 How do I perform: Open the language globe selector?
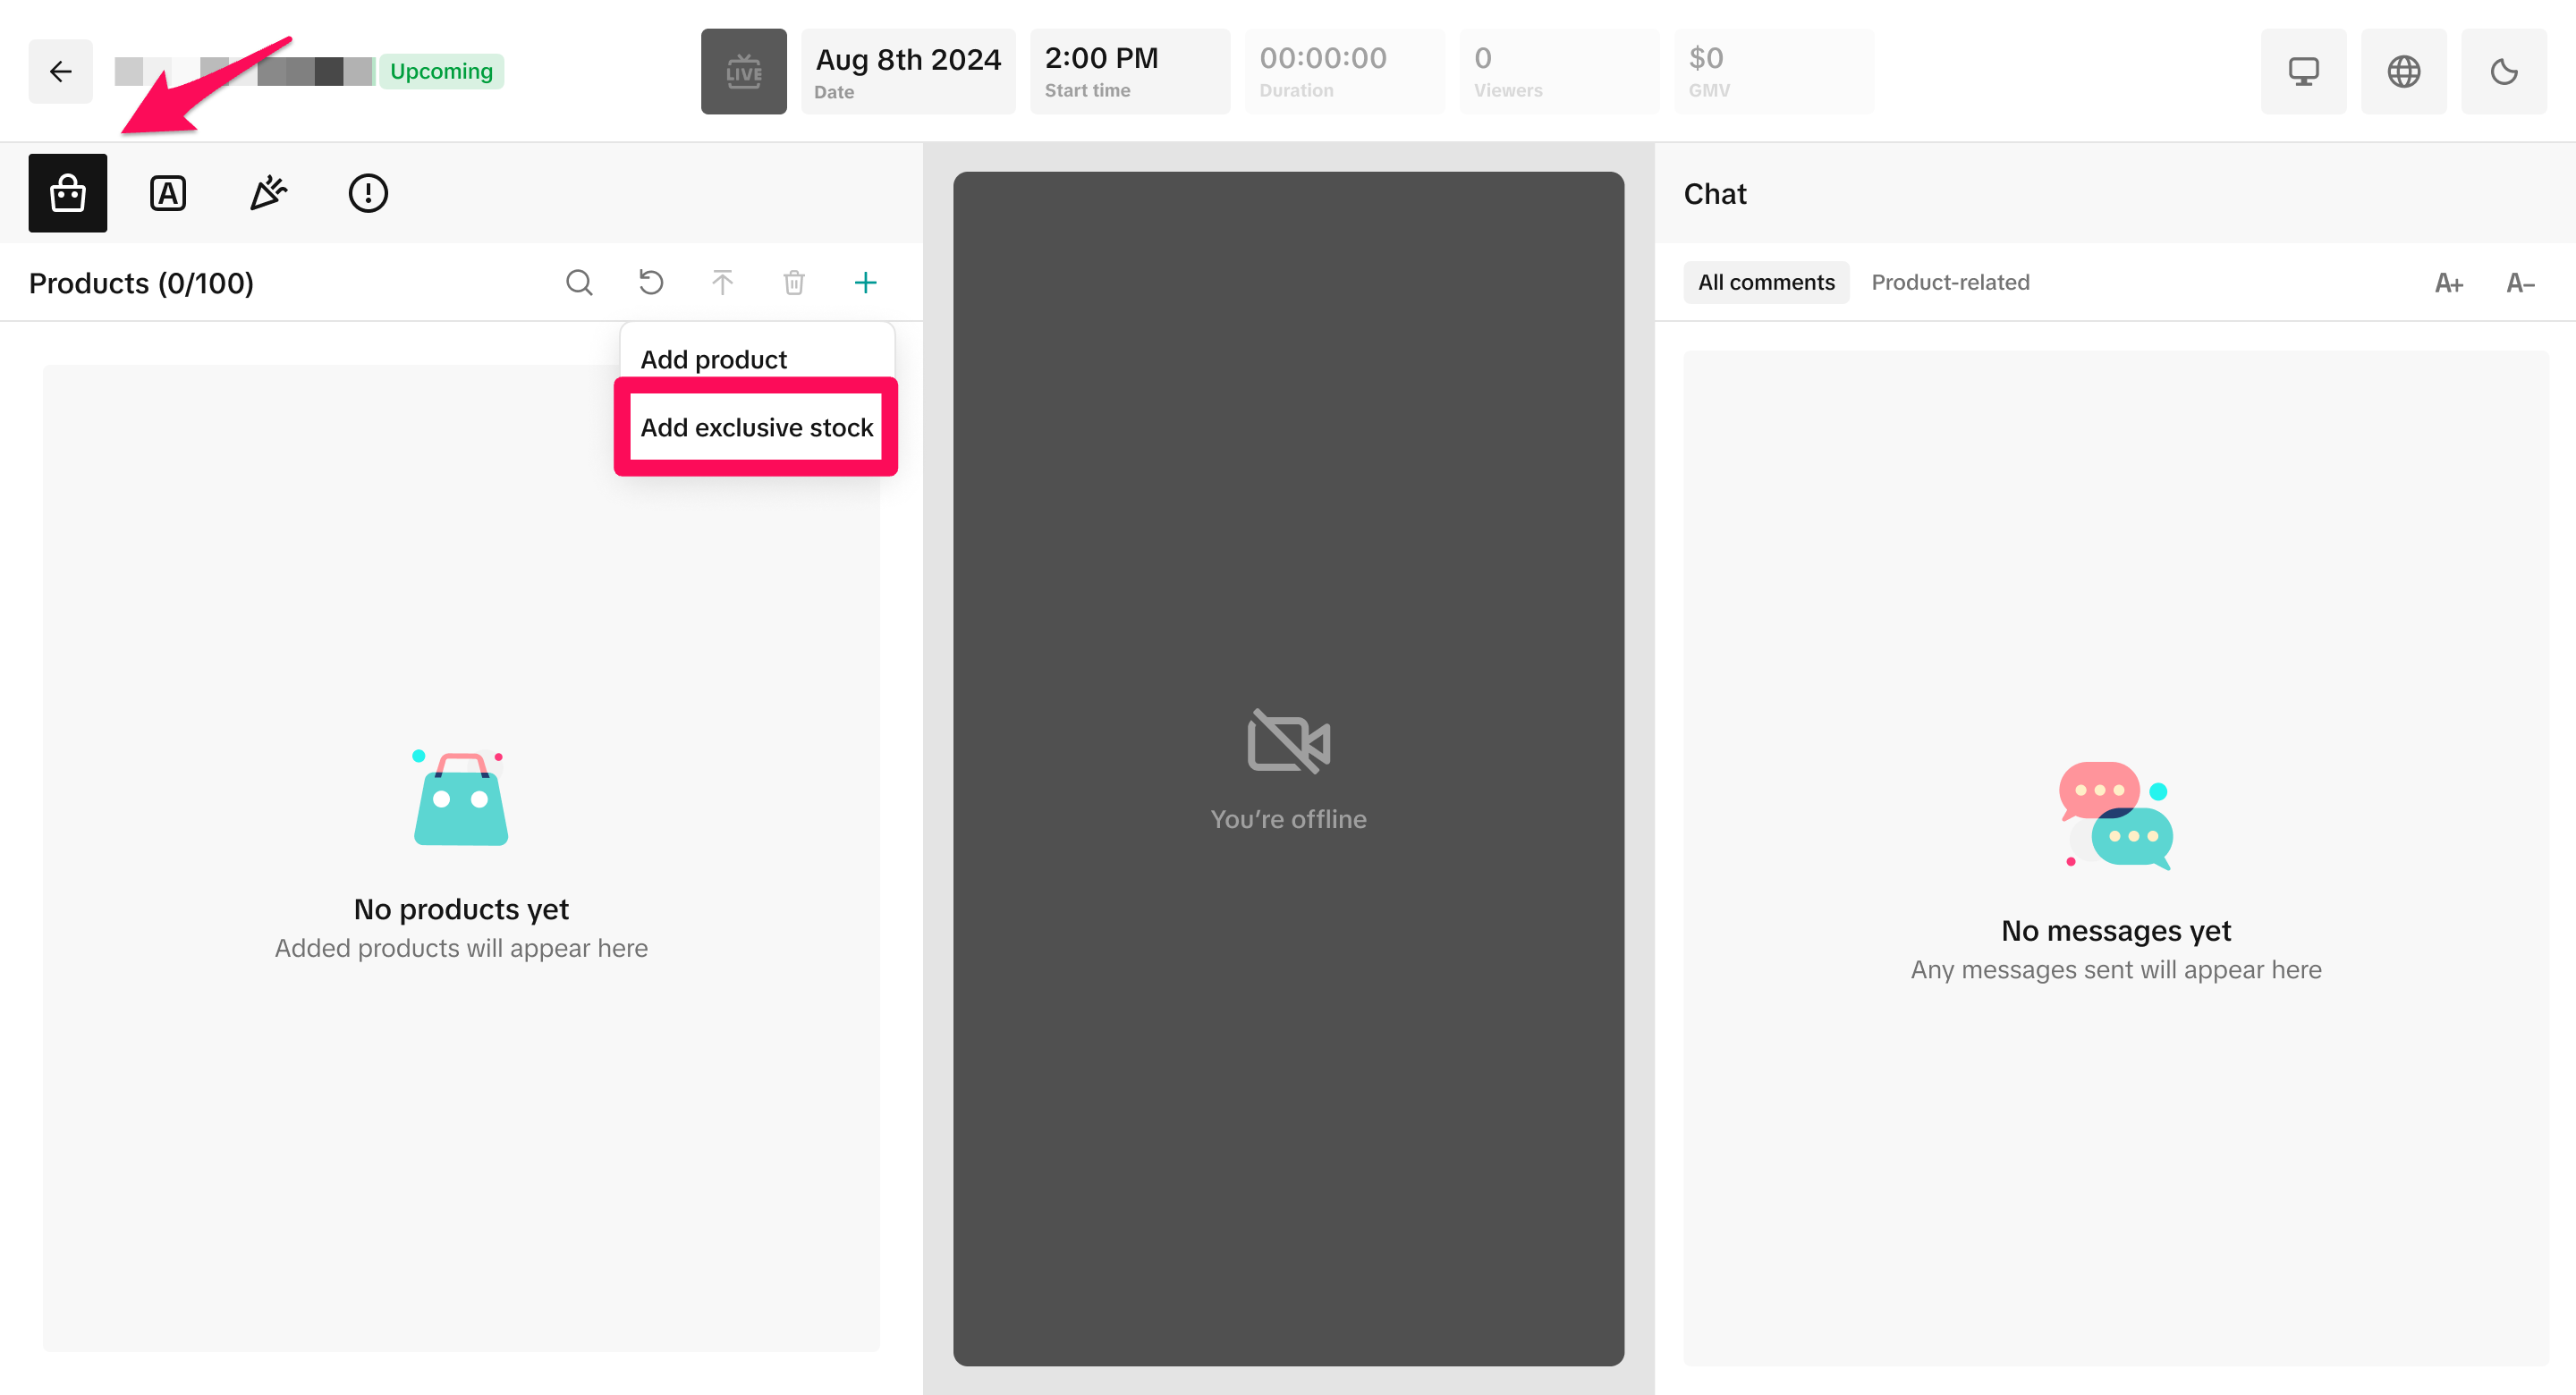tap(2403, 71)
